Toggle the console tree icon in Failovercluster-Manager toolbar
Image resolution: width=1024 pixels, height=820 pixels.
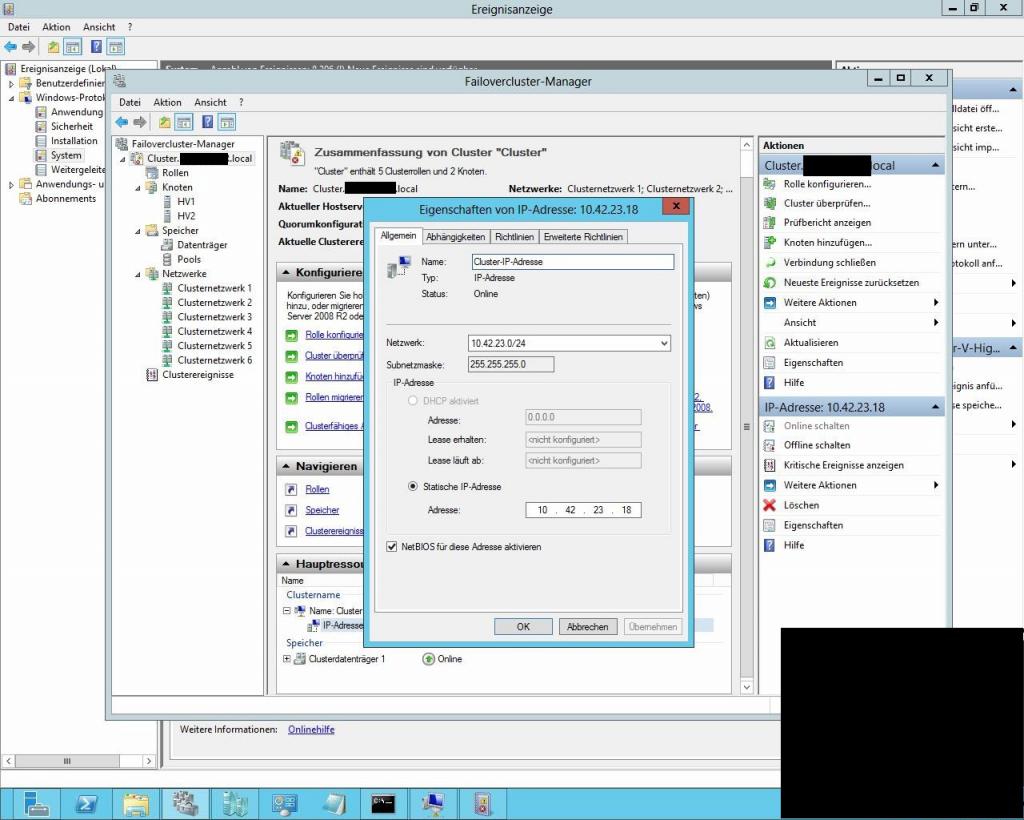(184, 122)
